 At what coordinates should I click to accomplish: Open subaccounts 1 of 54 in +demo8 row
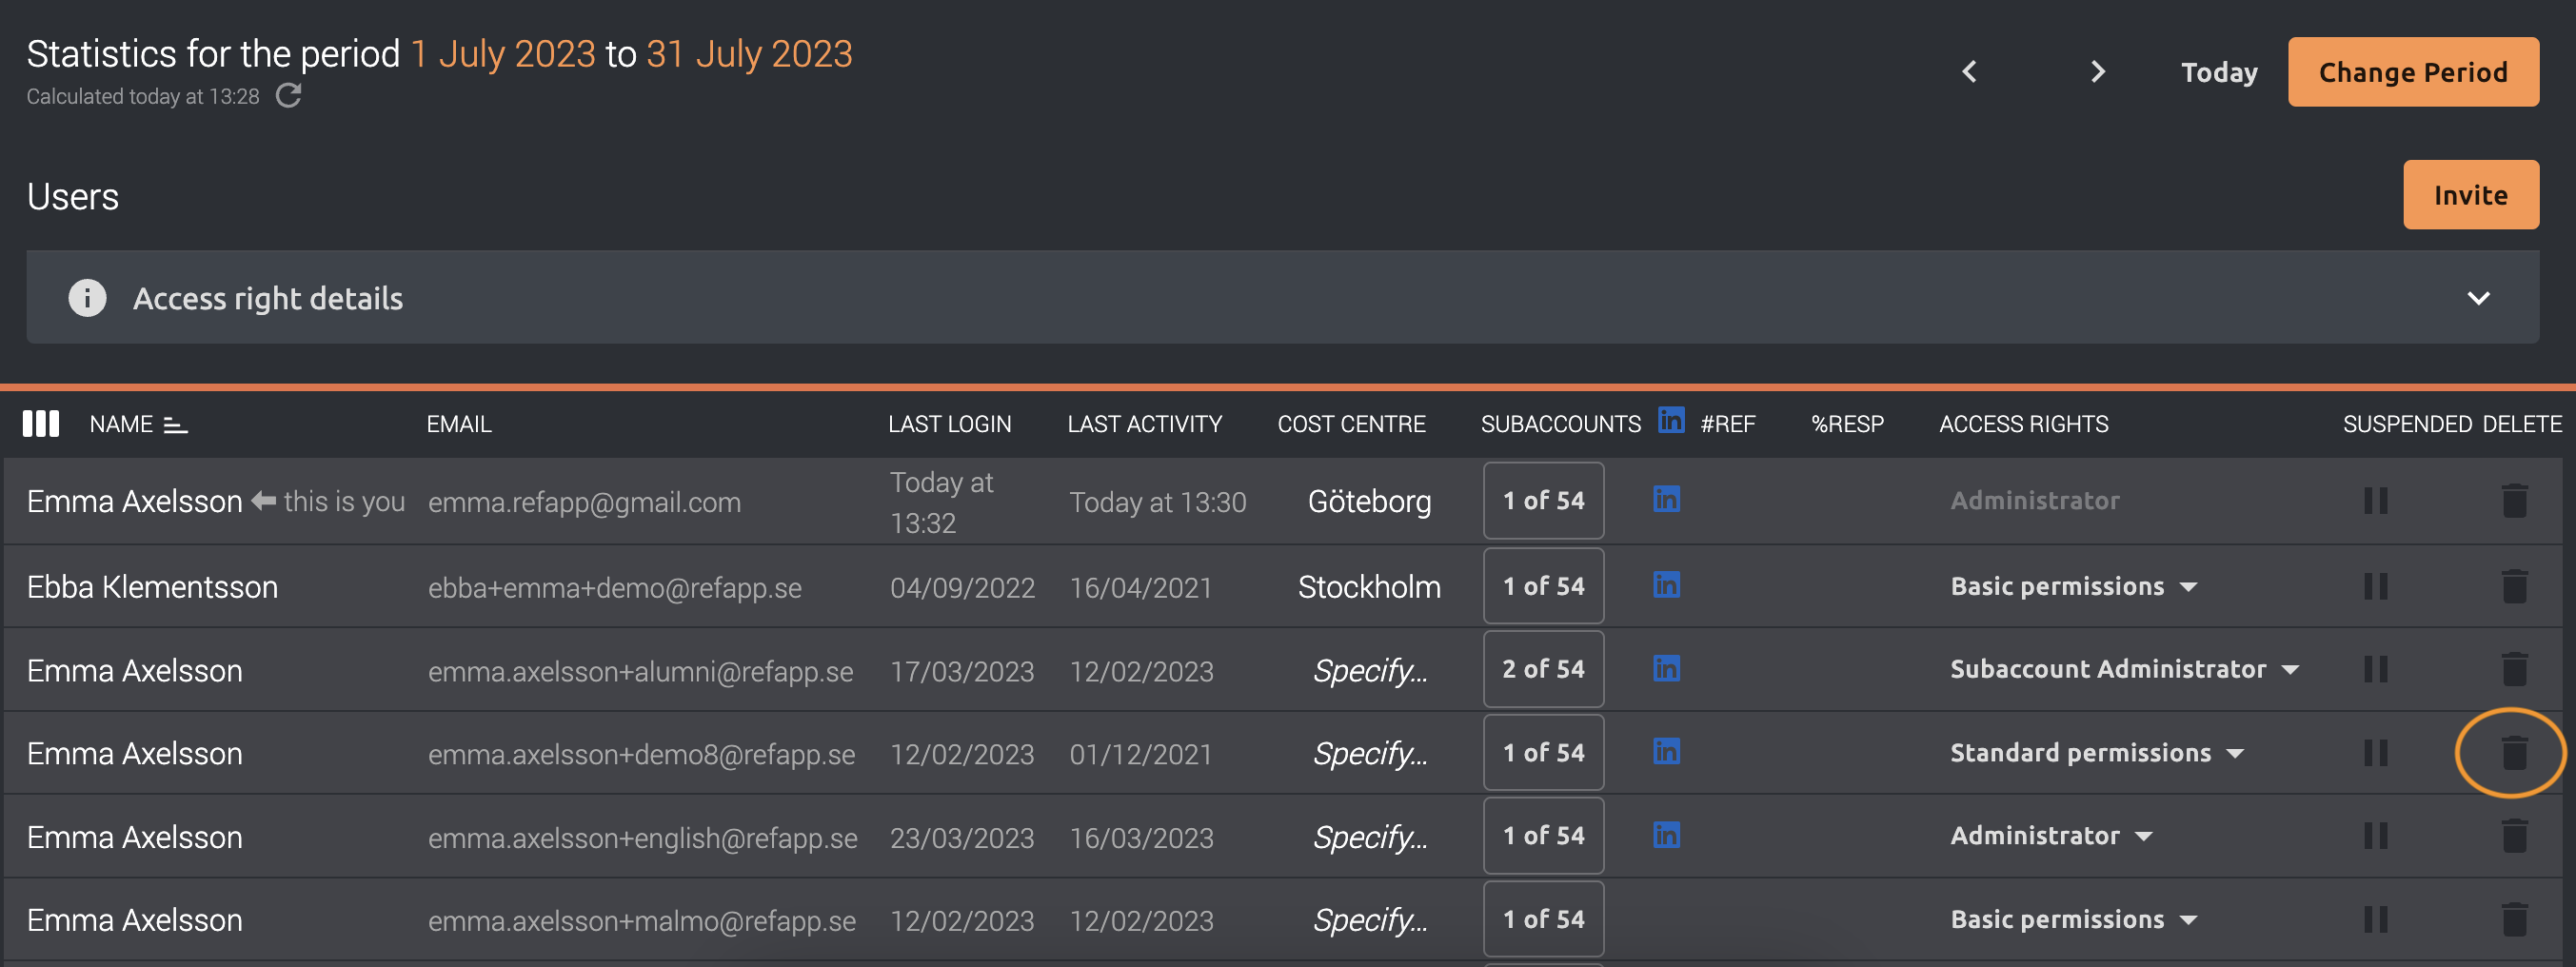1543,753
